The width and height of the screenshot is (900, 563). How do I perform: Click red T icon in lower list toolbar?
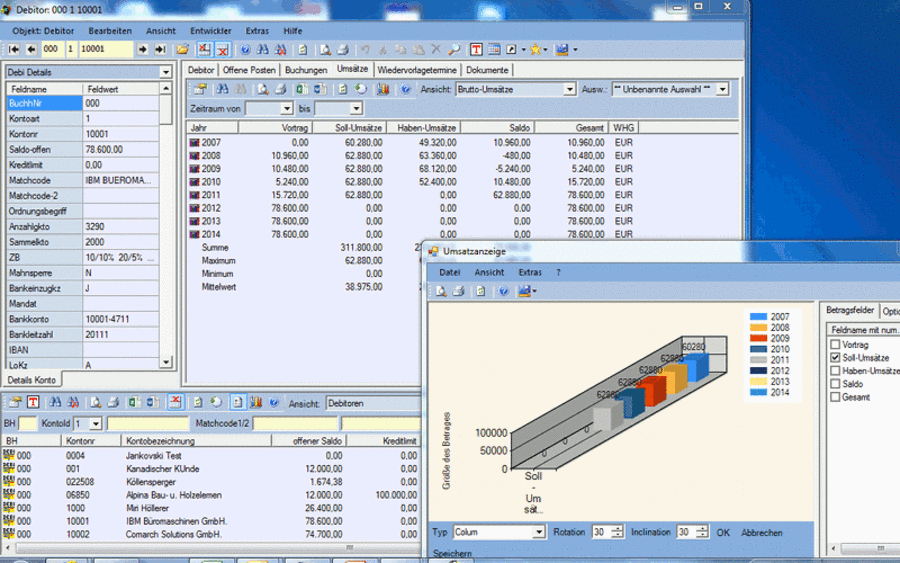click(33, 402)
